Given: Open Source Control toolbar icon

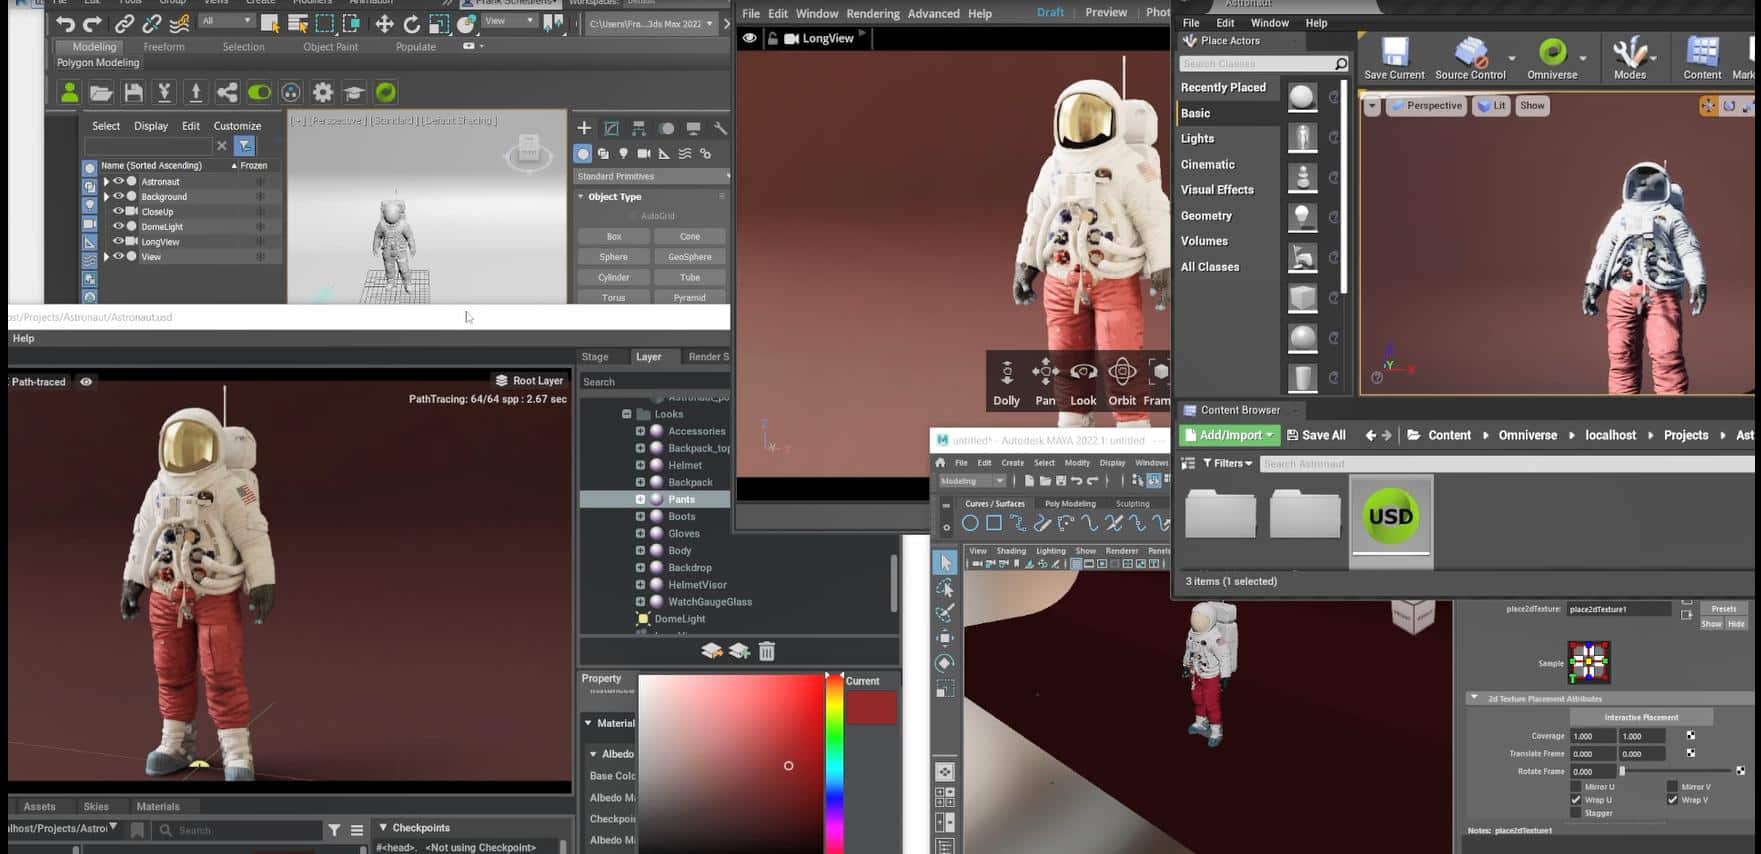Looking at the screenshot, I should 1469,53.
